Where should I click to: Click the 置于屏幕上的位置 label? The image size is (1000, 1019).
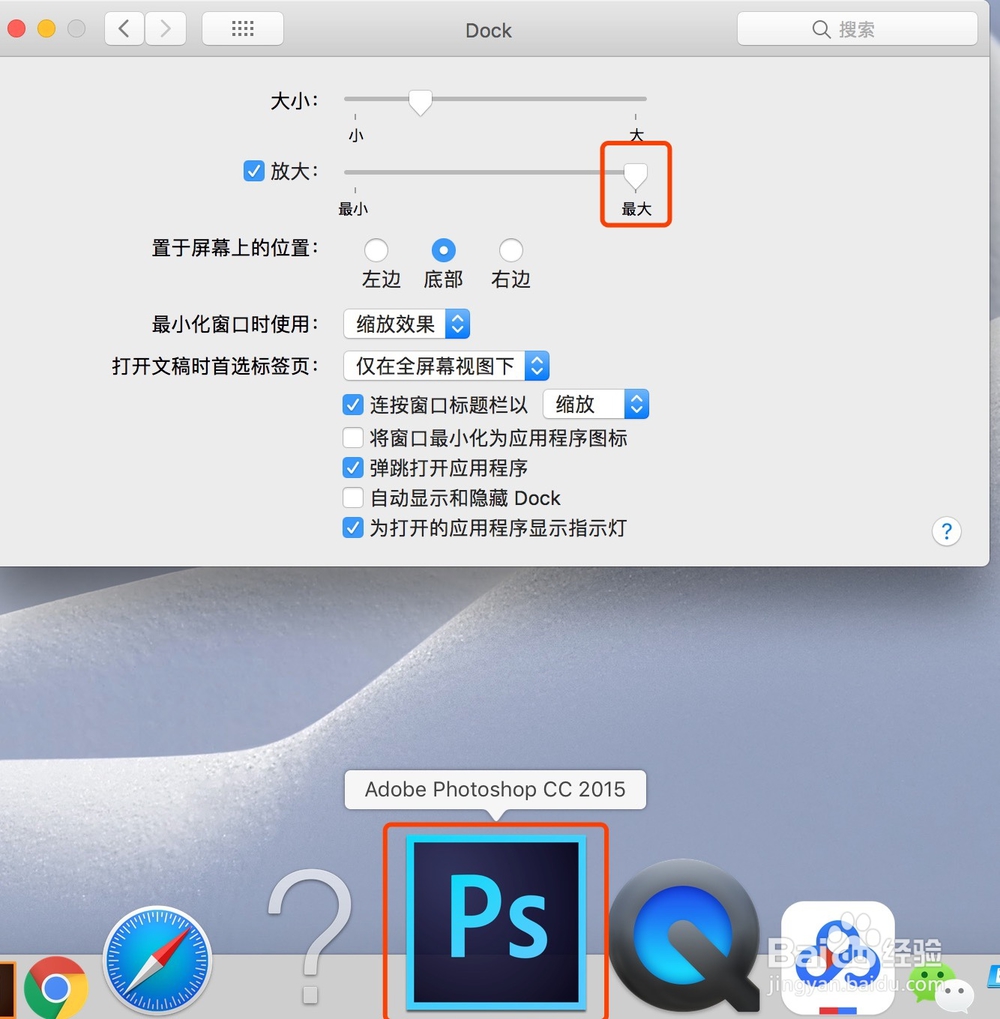pyautogui.click(x=235, y=248)
